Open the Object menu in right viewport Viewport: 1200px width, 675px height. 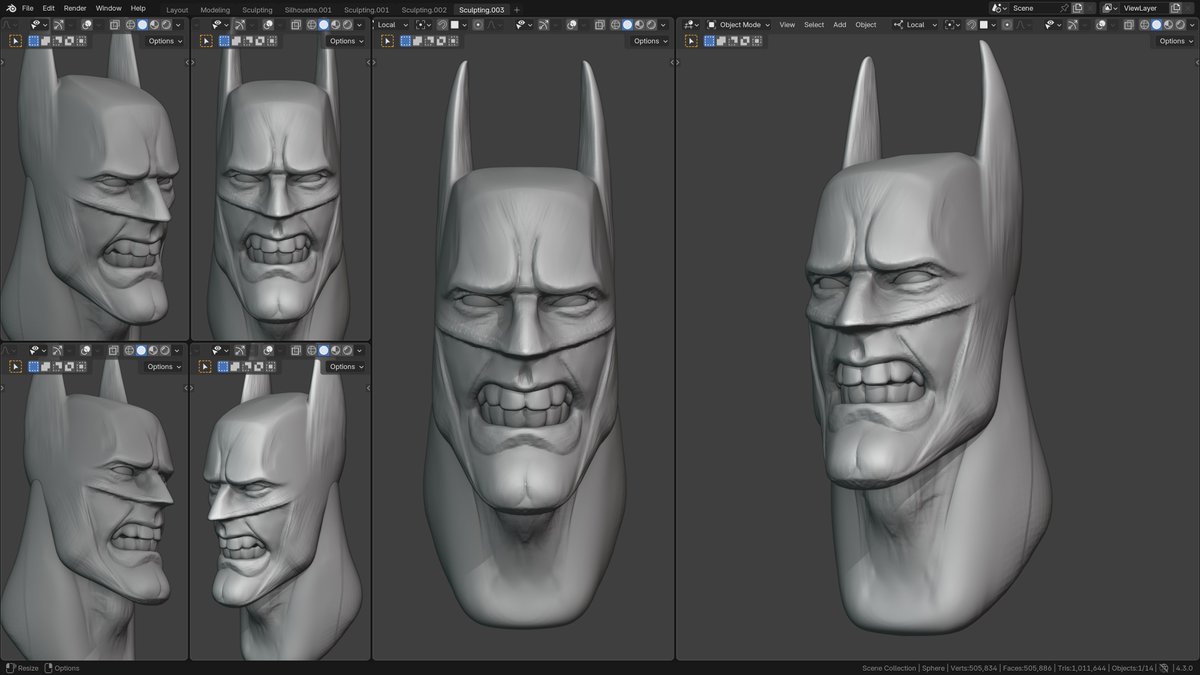[866, 25]
